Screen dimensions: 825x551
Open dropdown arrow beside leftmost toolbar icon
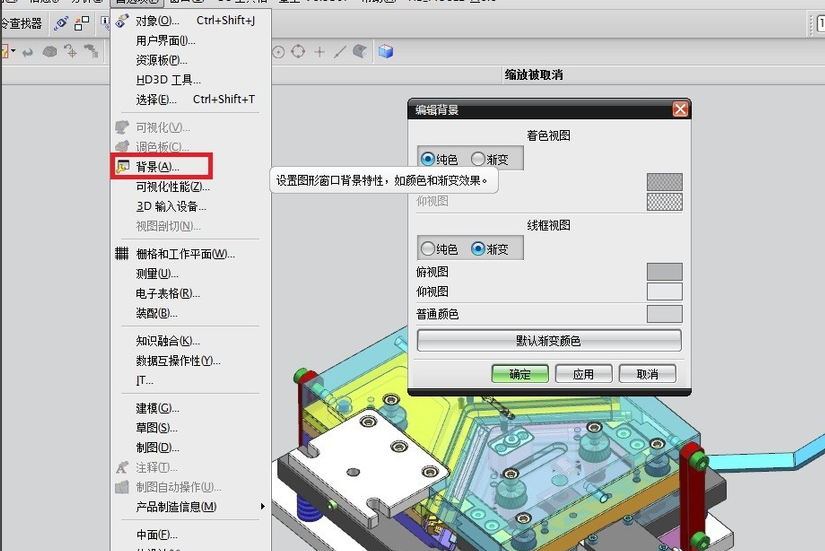tap(13, 52)
